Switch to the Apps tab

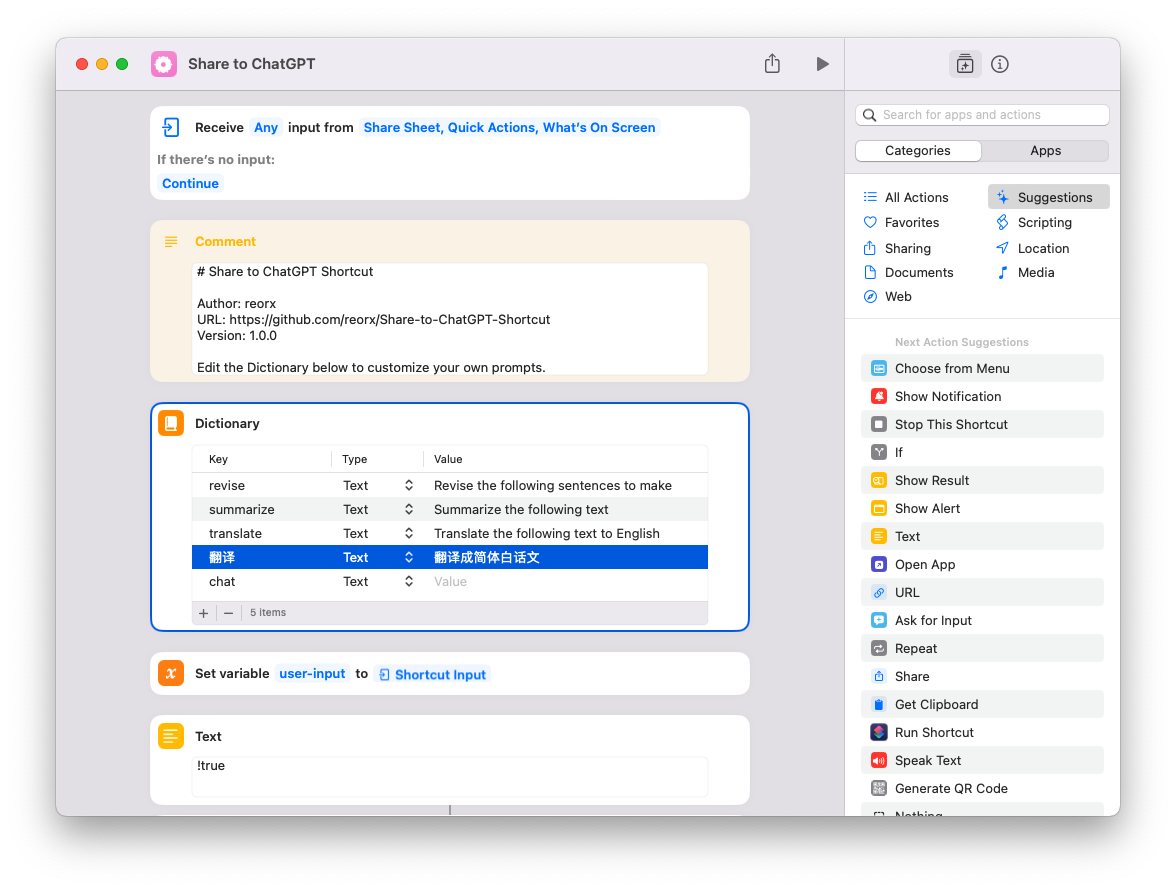1045,151
